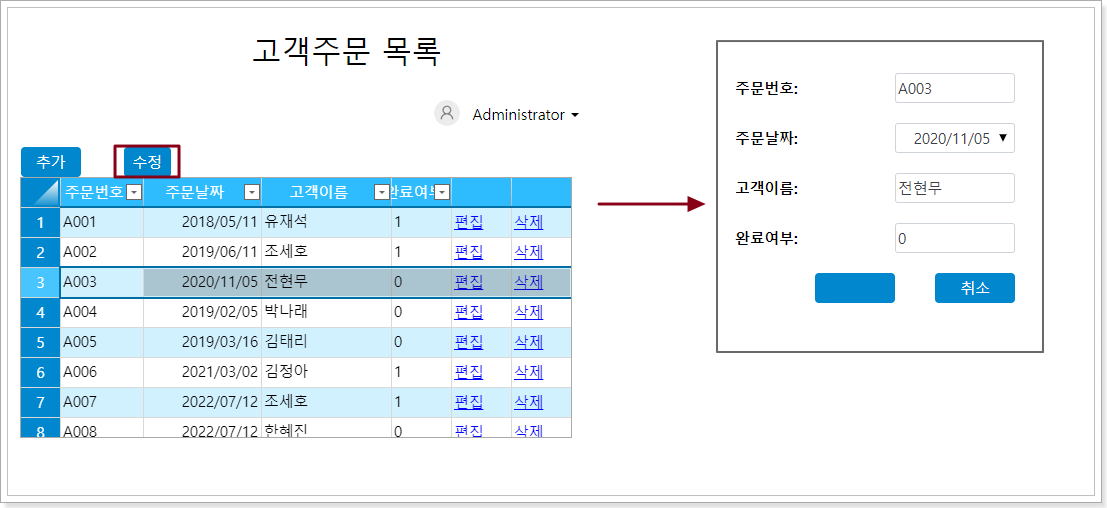This screenshot has width=1107, height=508.
Task: Click the 삭제 link for order A006
Action: tap(528, 372)
